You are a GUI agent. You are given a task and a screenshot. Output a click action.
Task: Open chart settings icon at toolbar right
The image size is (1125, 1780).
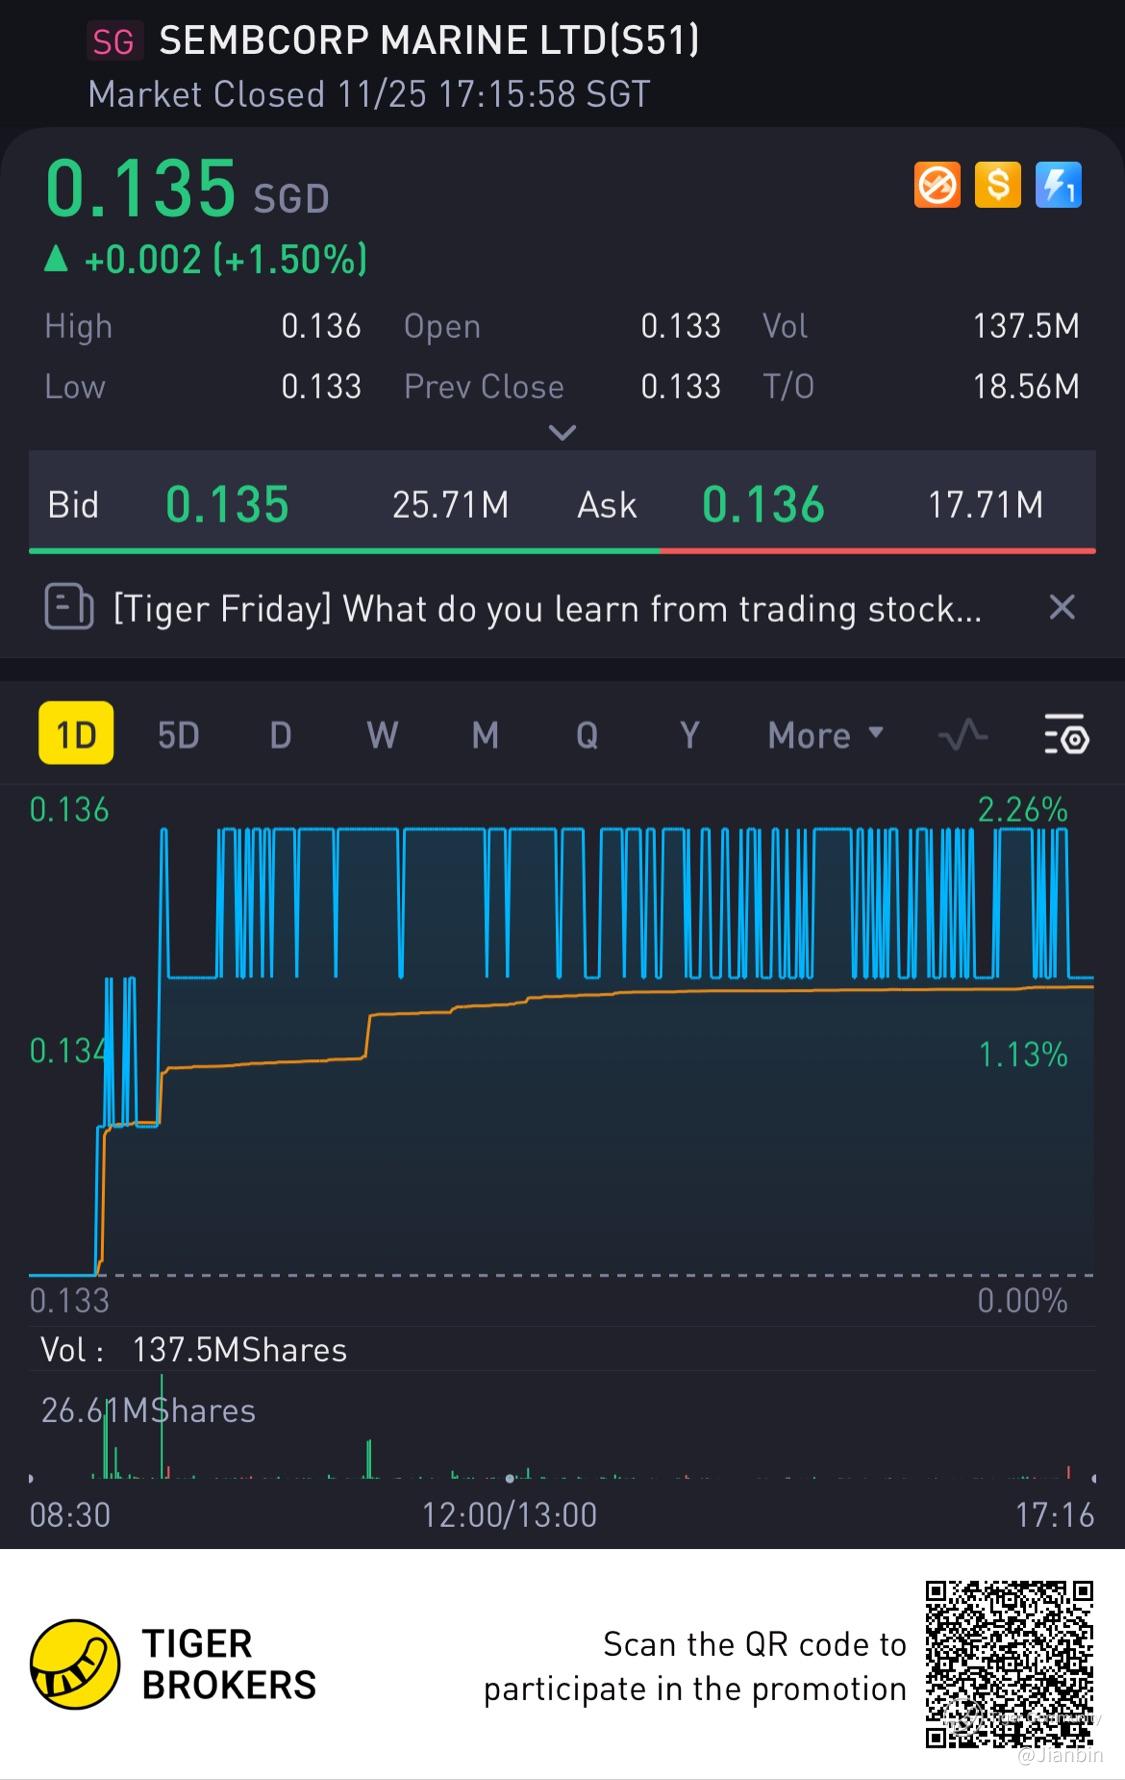(1066, 735)
